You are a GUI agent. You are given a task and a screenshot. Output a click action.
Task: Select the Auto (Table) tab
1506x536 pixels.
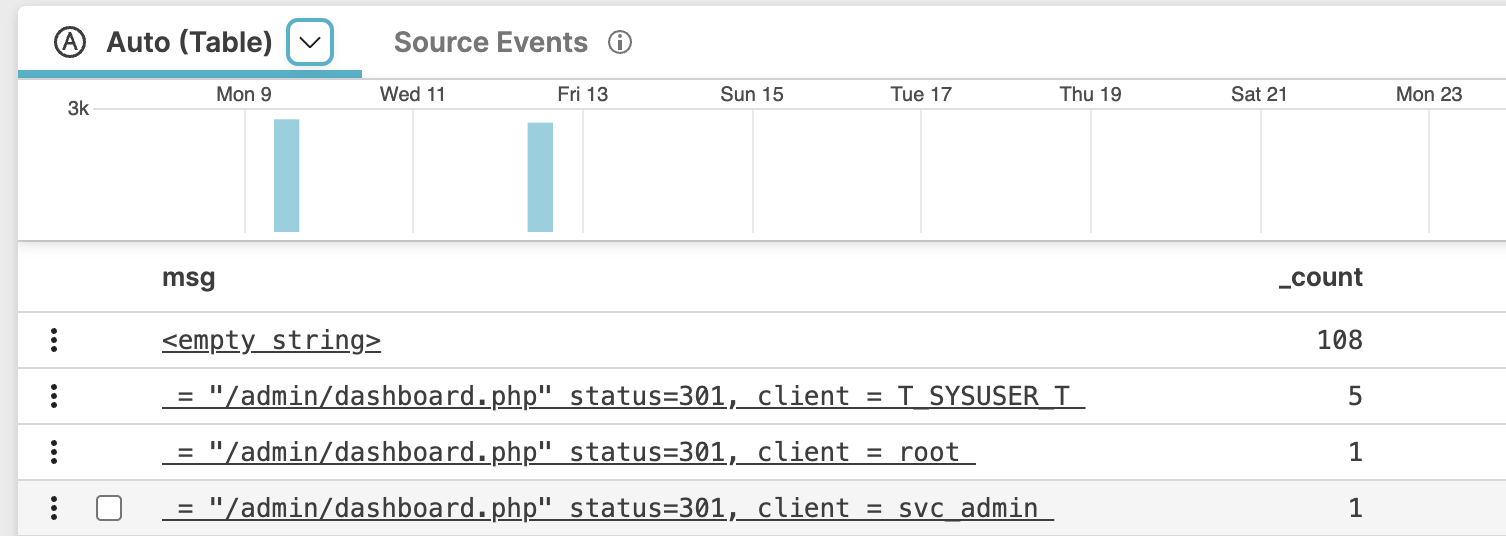189,43
